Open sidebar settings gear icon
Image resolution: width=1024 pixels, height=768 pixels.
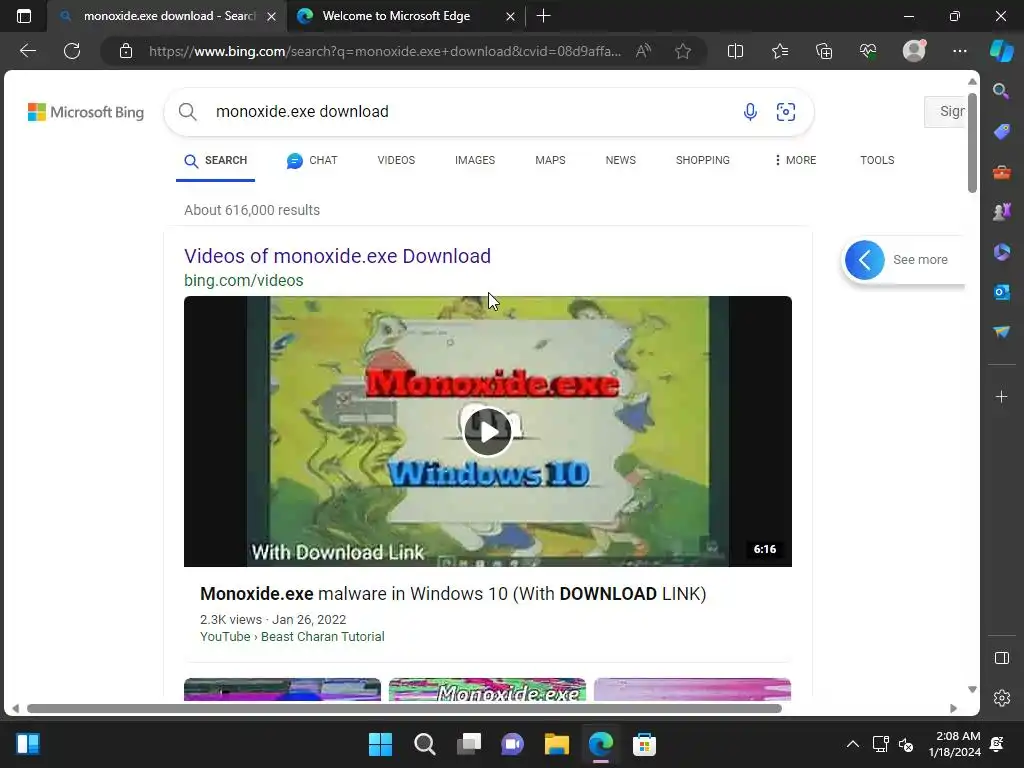click(1001, 698)
